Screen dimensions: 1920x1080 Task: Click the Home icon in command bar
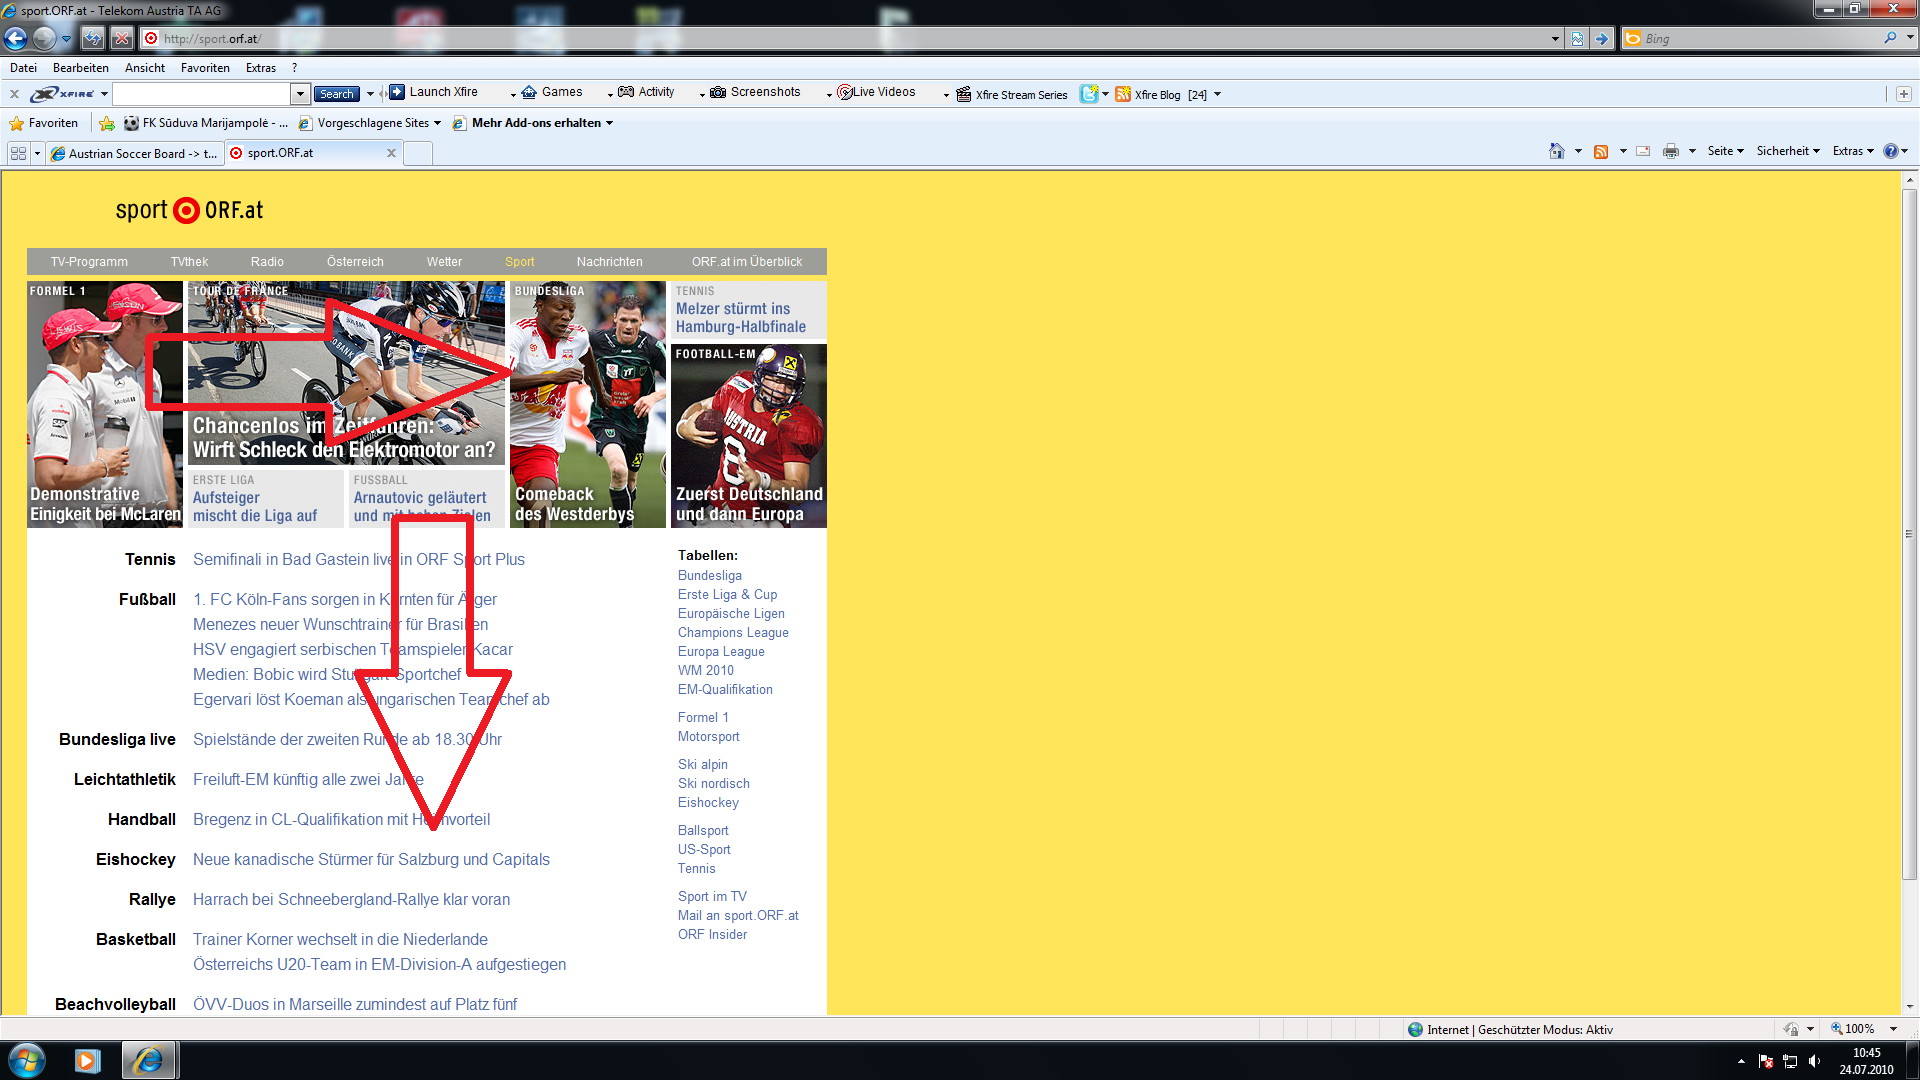pyautogui.click(x=1557, y=151)
